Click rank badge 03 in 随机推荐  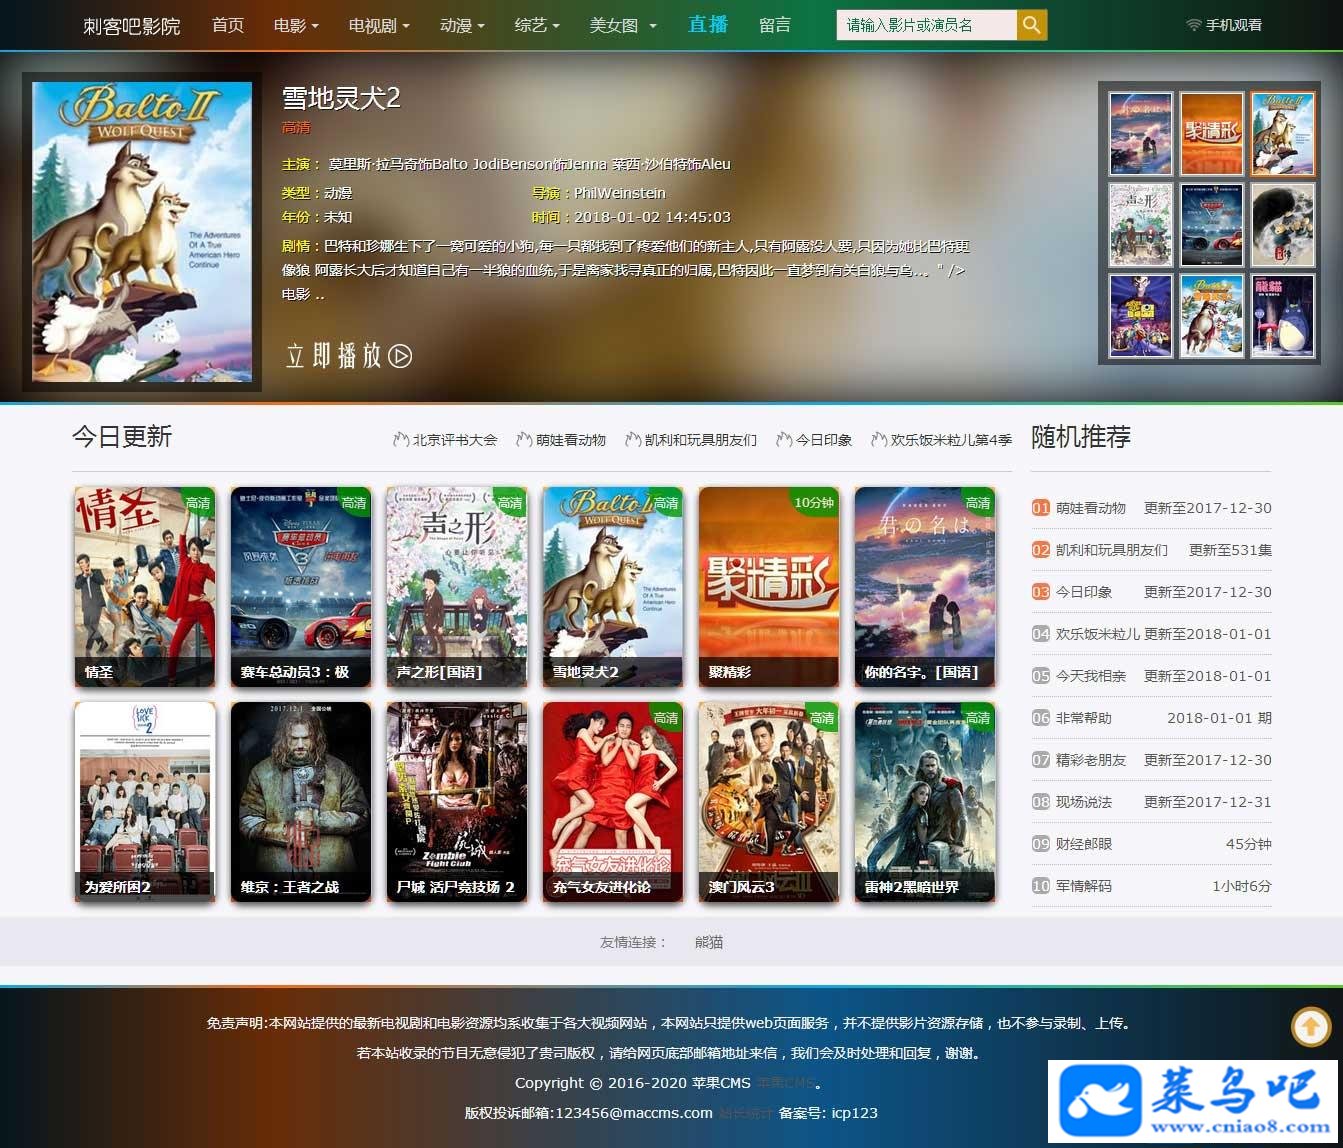(1041, 592)
